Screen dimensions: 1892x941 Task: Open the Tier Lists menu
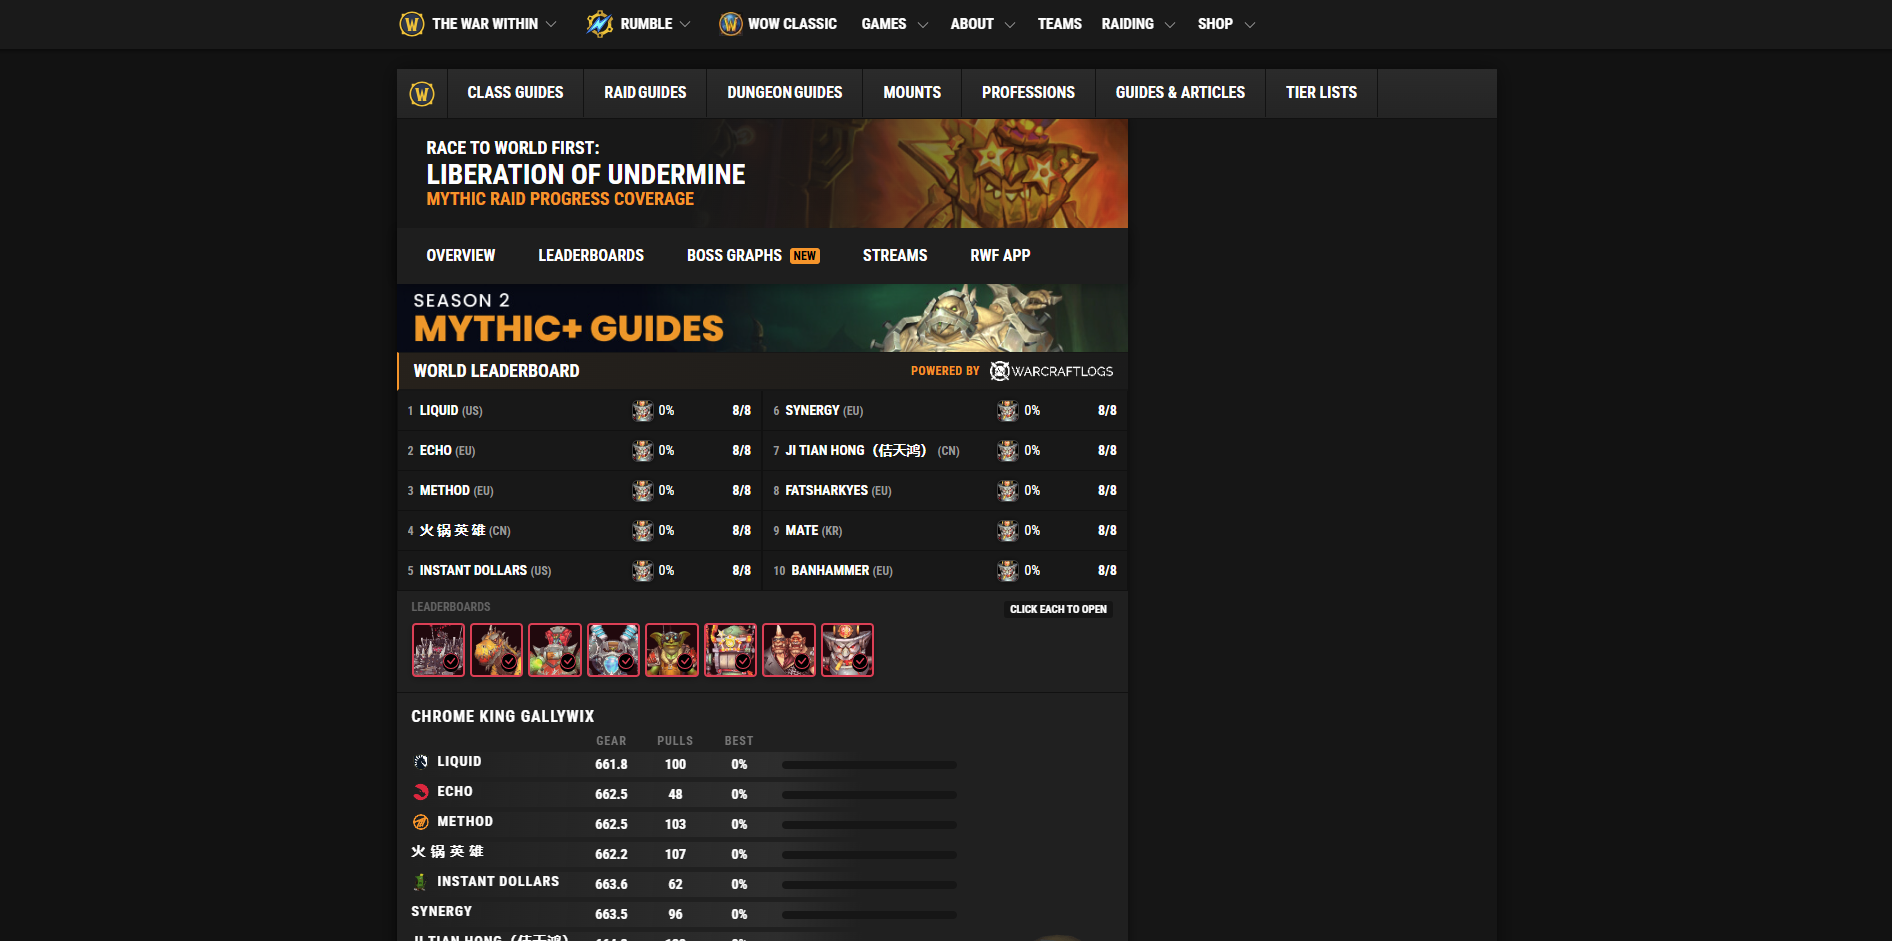pyautogui.click(x=1321, y=93)
